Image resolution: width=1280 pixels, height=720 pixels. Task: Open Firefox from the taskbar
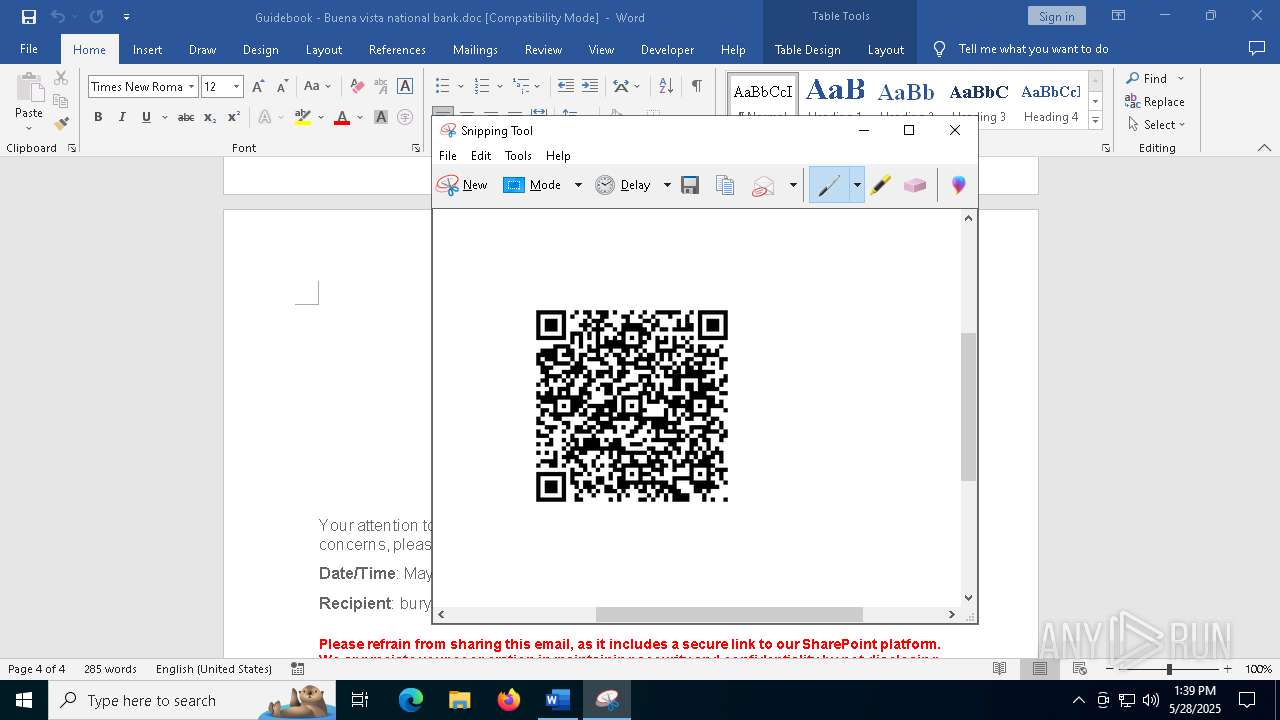coord(509,700)
